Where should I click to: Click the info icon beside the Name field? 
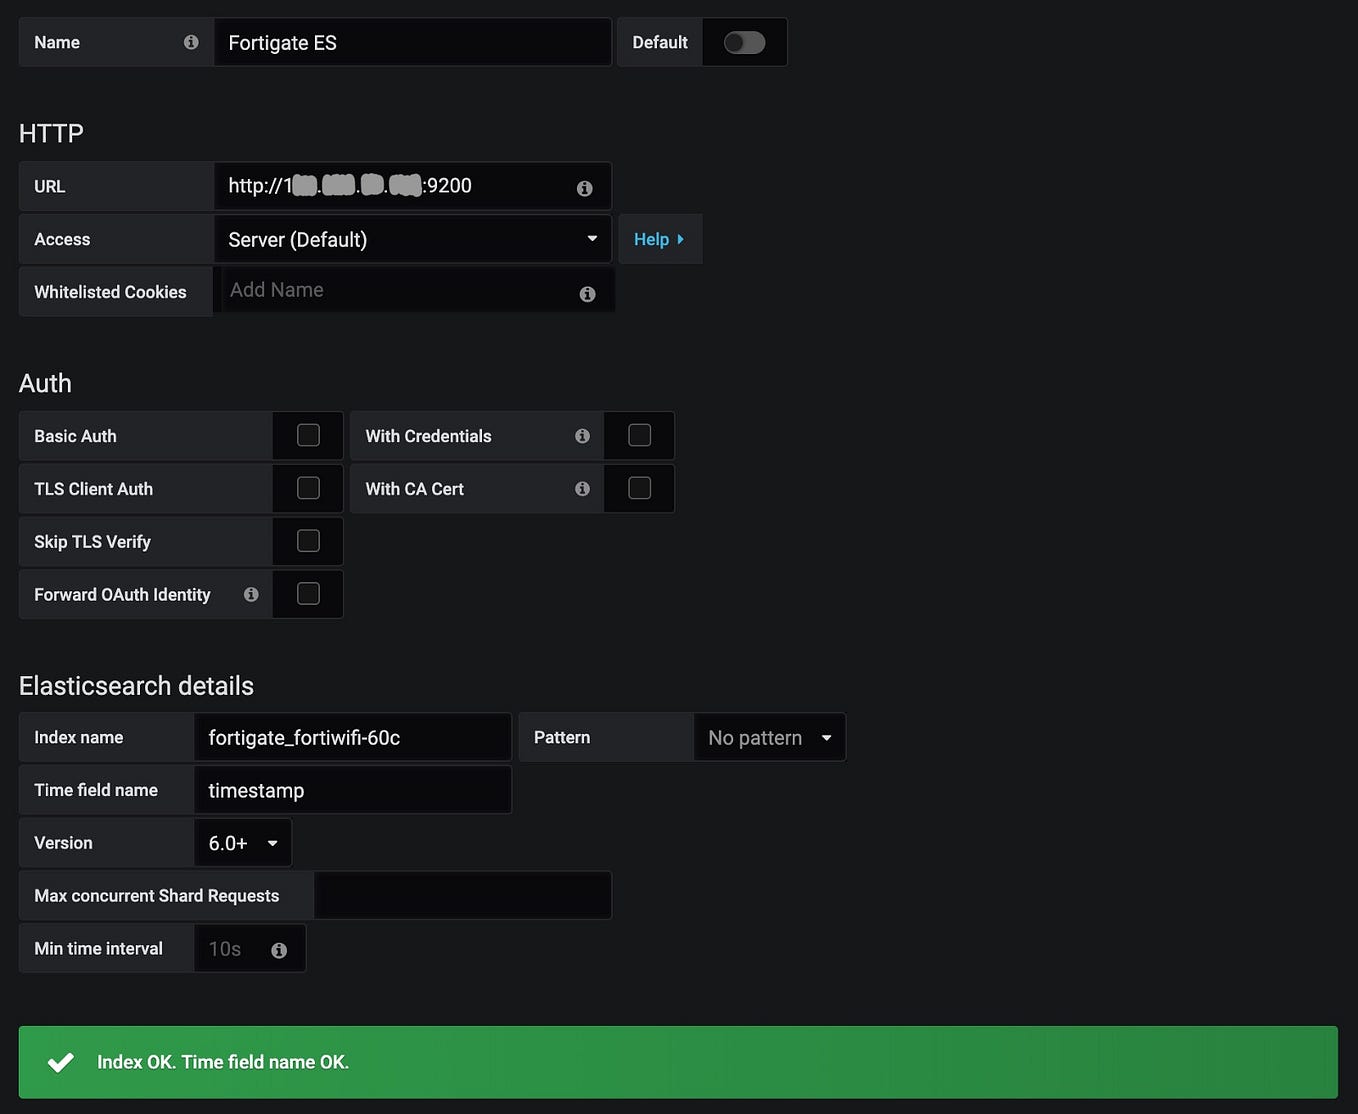coord(191,42)
